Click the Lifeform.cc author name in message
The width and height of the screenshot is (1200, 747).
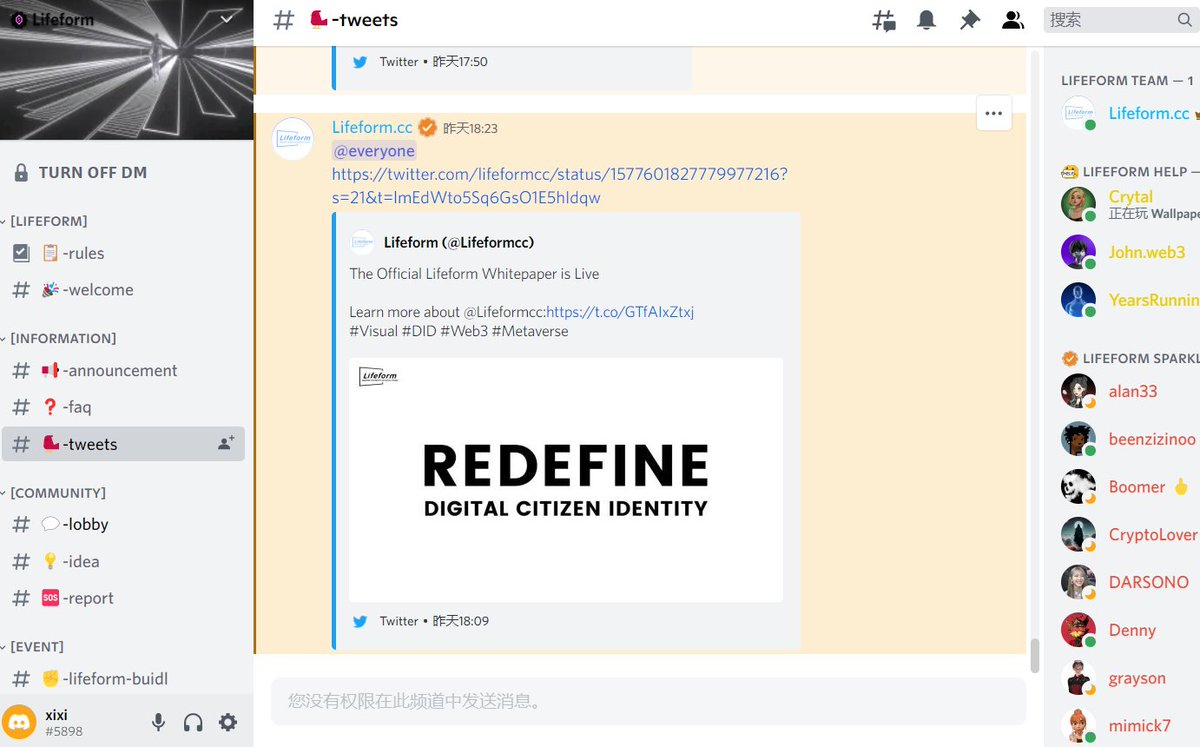coord(372,127)
